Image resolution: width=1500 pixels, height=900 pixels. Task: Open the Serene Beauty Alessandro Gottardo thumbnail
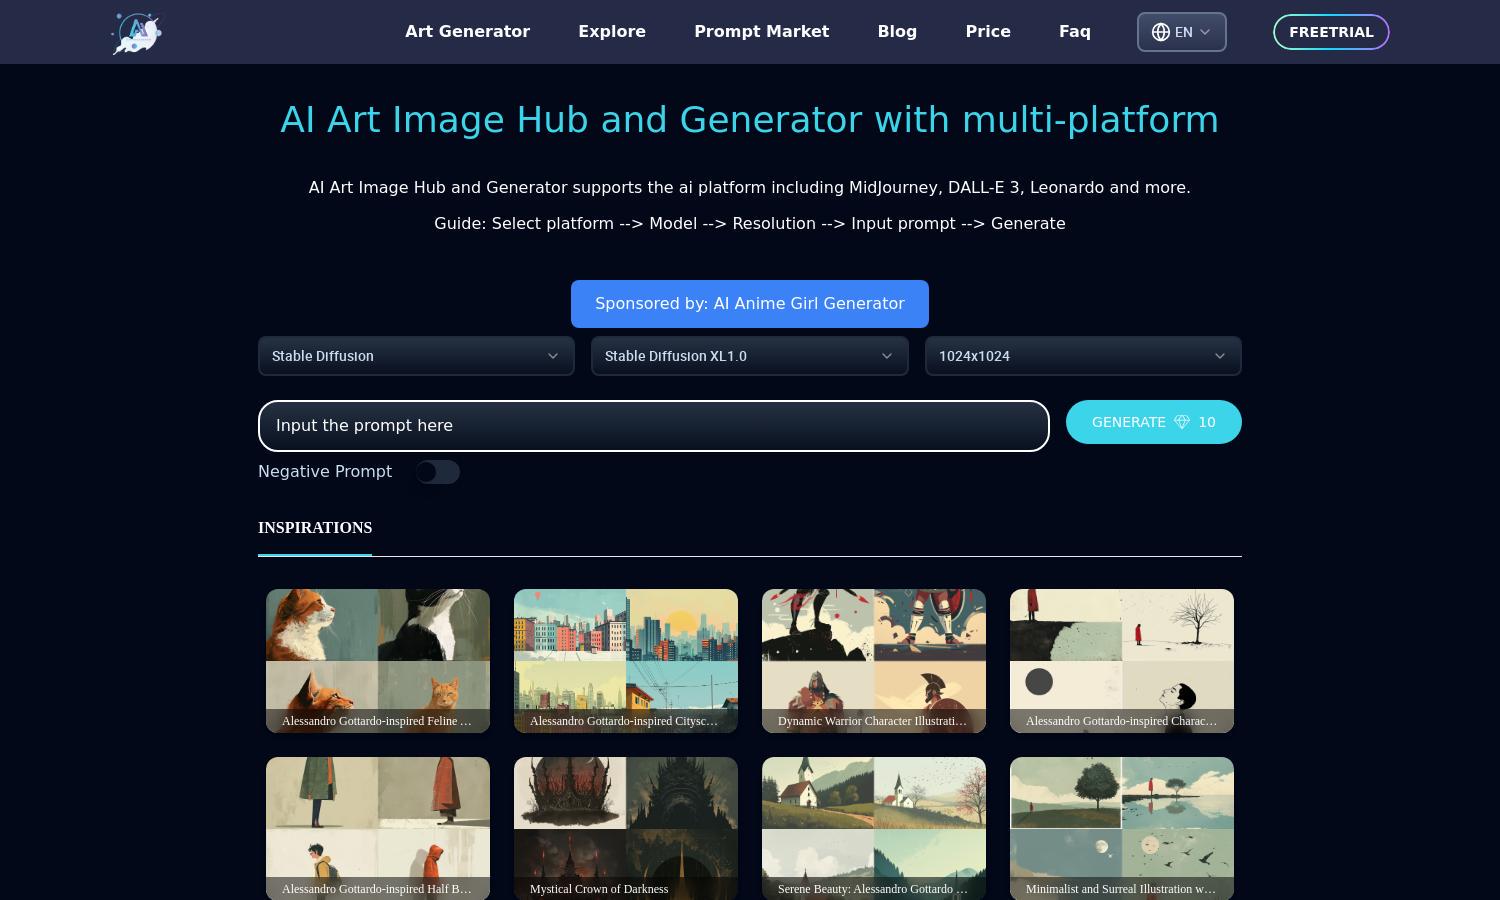click(874, 829)
